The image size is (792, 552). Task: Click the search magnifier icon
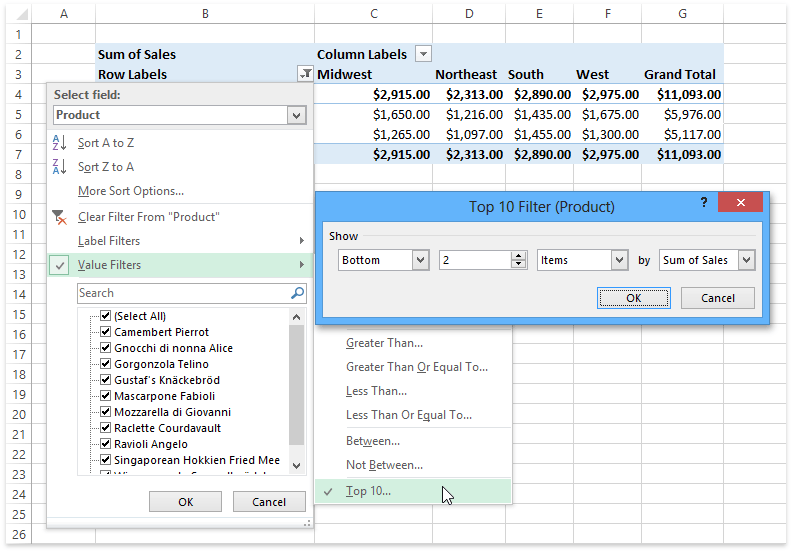[x=298, y=293]
